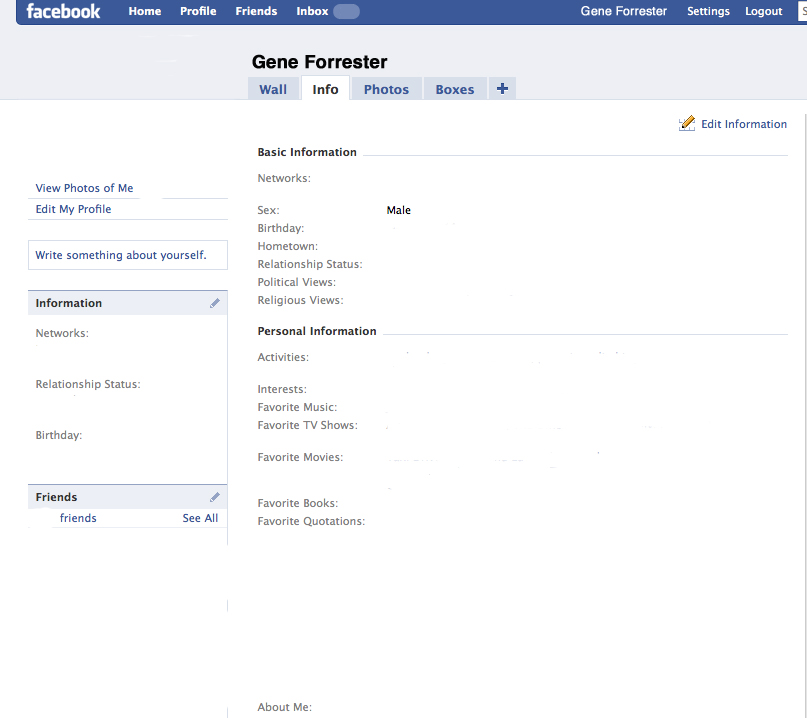Open the Wall tab
This screenshot has width=807, height=718.
(273, 89)
